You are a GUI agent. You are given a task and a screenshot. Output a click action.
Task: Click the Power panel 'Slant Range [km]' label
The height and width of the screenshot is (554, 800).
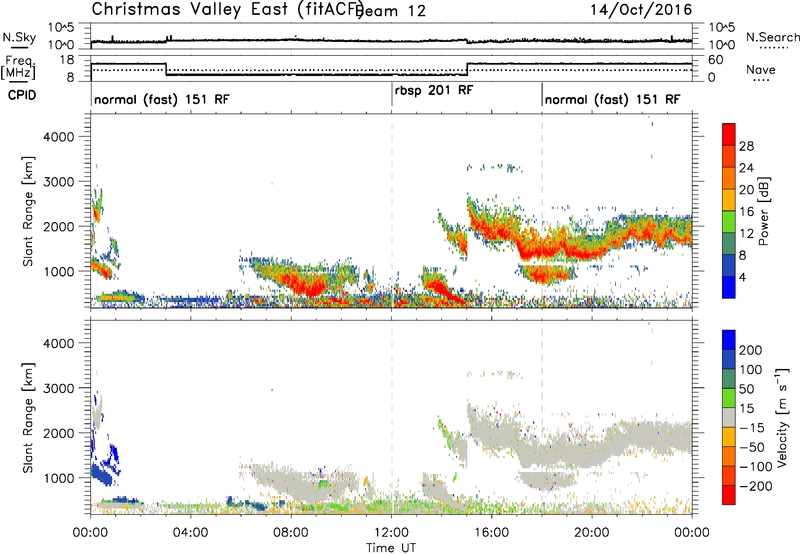(28, 211)
